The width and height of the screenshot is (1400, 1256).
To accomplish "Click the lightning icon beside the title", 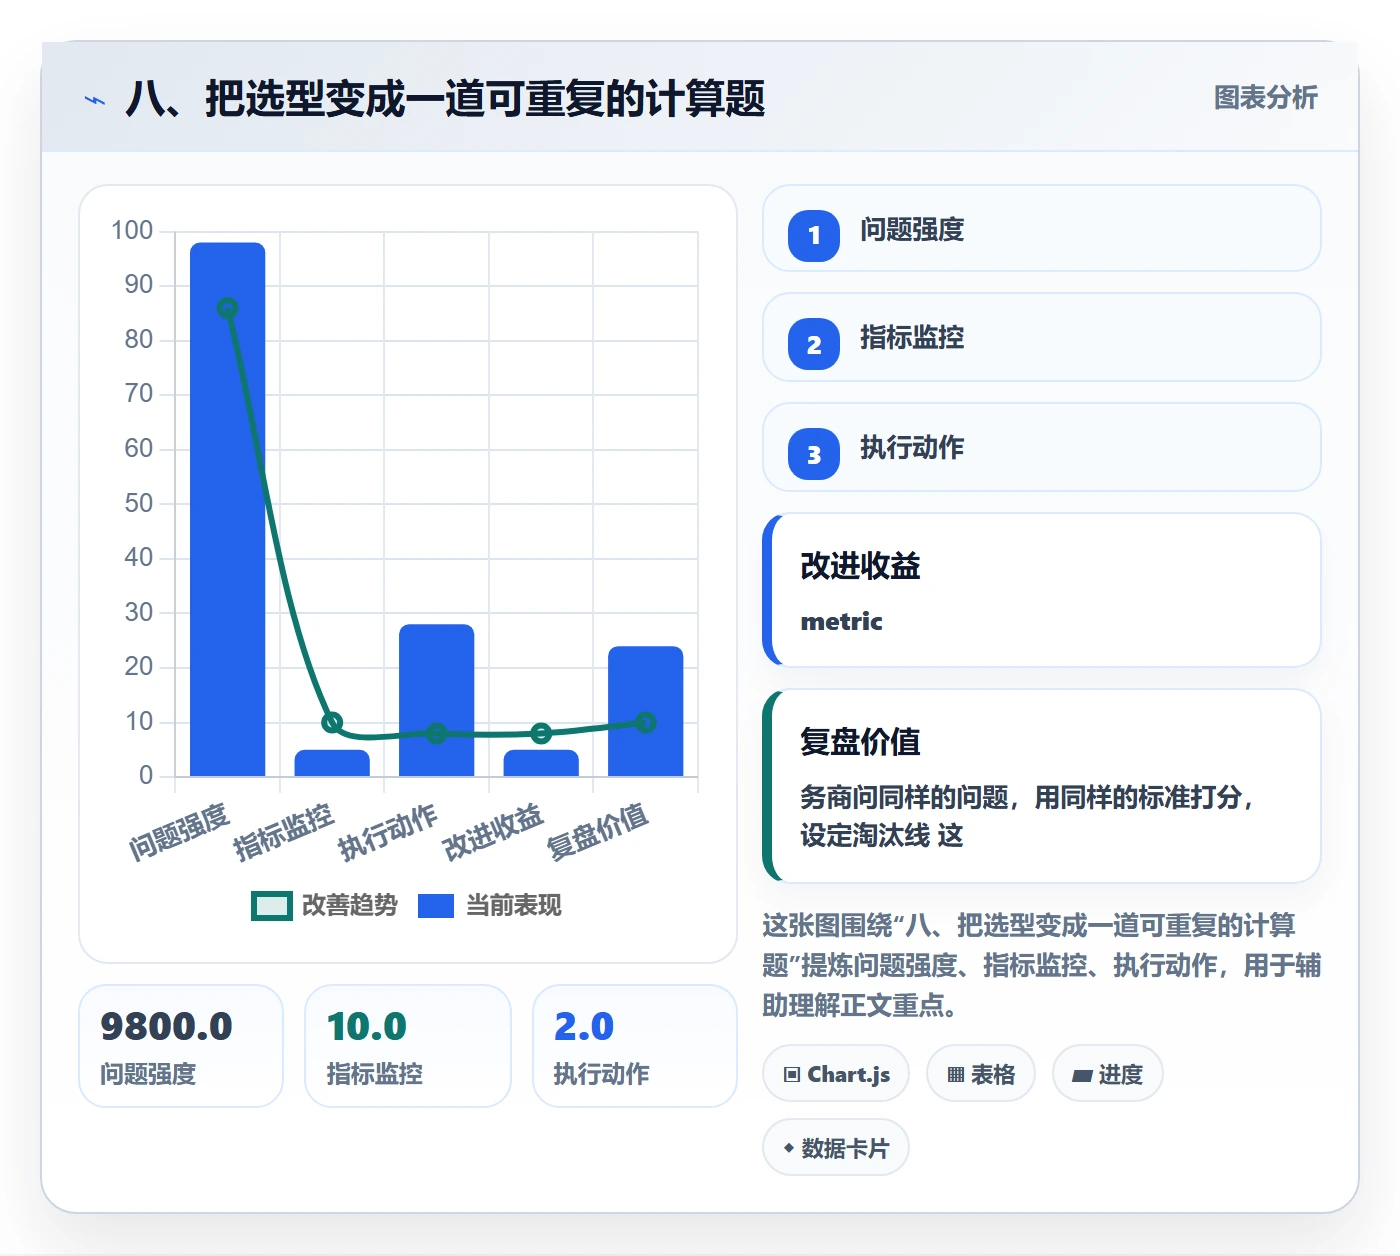I will tap(95, 100).
